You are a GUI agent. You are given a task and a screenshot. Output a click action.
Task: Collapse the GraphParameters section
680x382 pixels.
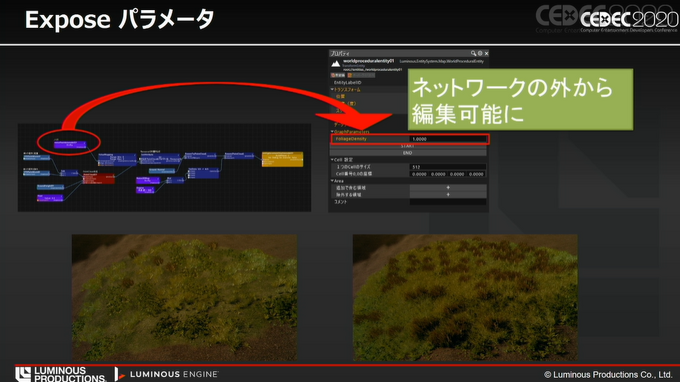point(332,131)
